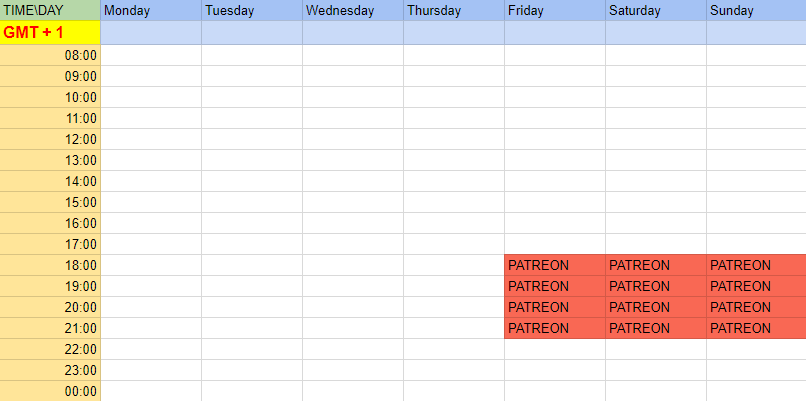Click the Monday column header
Image resolution: width=806 pixels, height=401 pixels.
click(151, 10)
